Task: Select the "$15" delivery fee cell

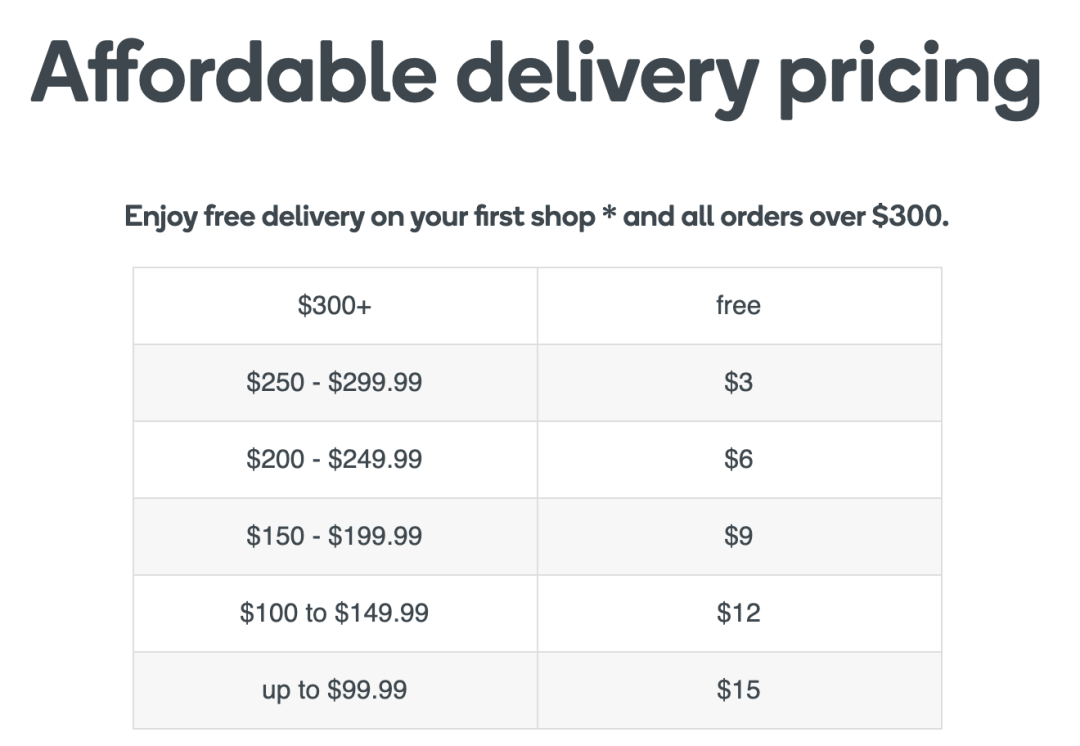Action: tap(738, 690)
